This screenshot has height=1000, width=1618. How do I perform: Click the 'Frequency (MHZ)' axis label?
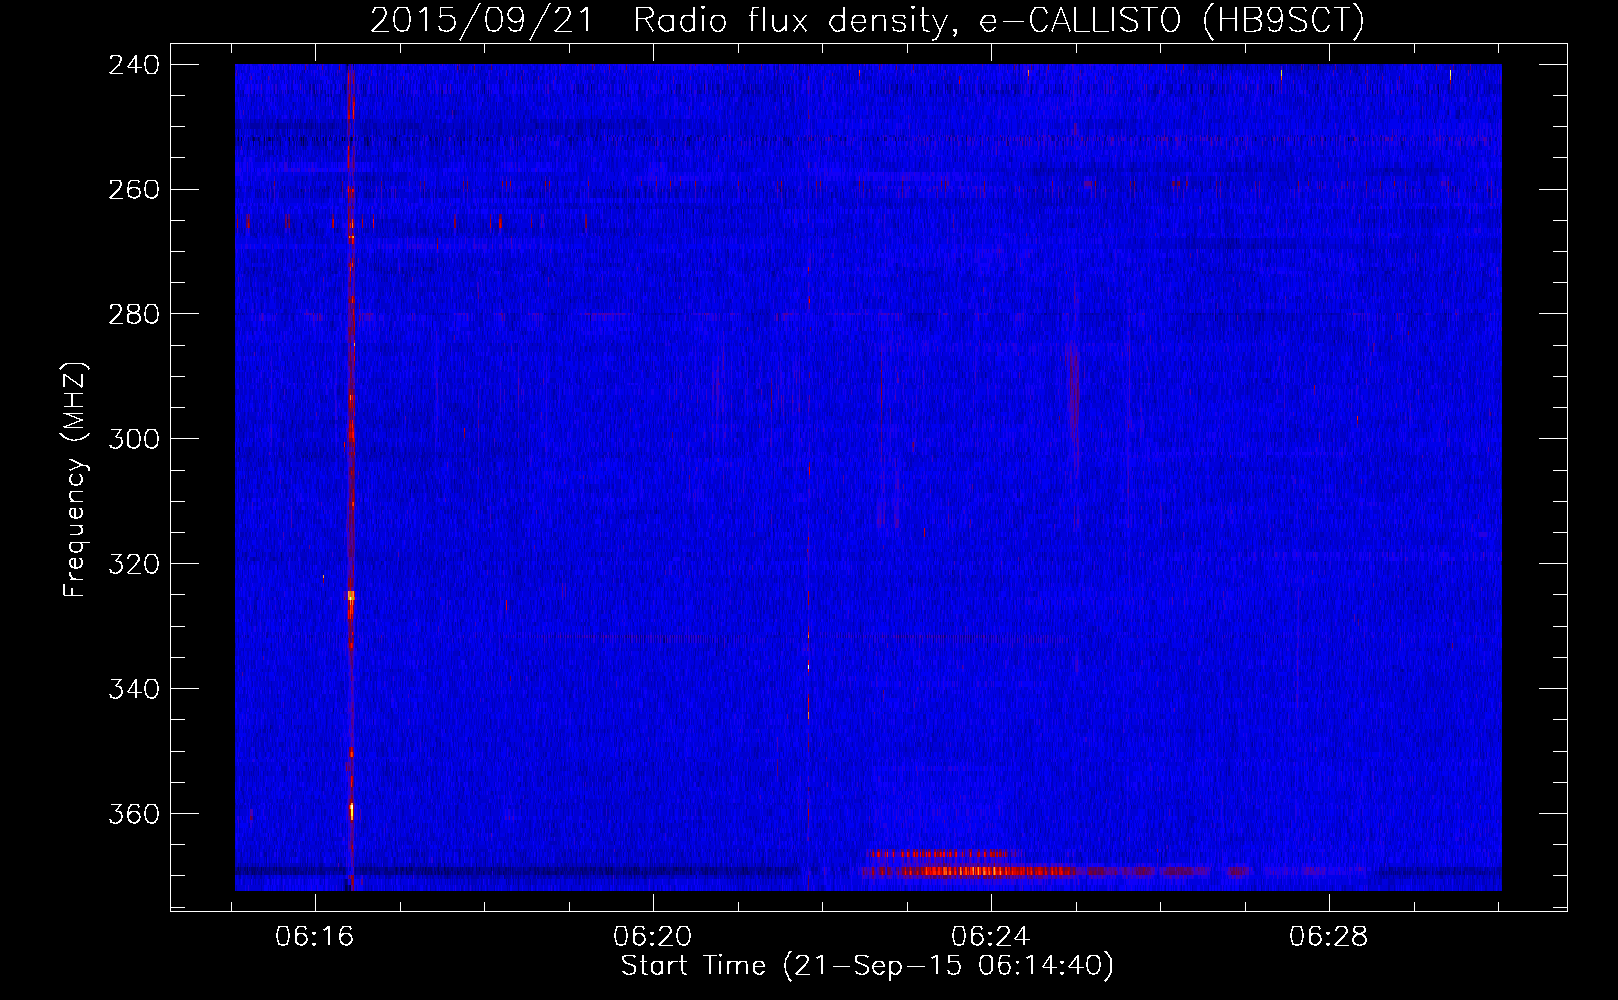click(75, 480)
